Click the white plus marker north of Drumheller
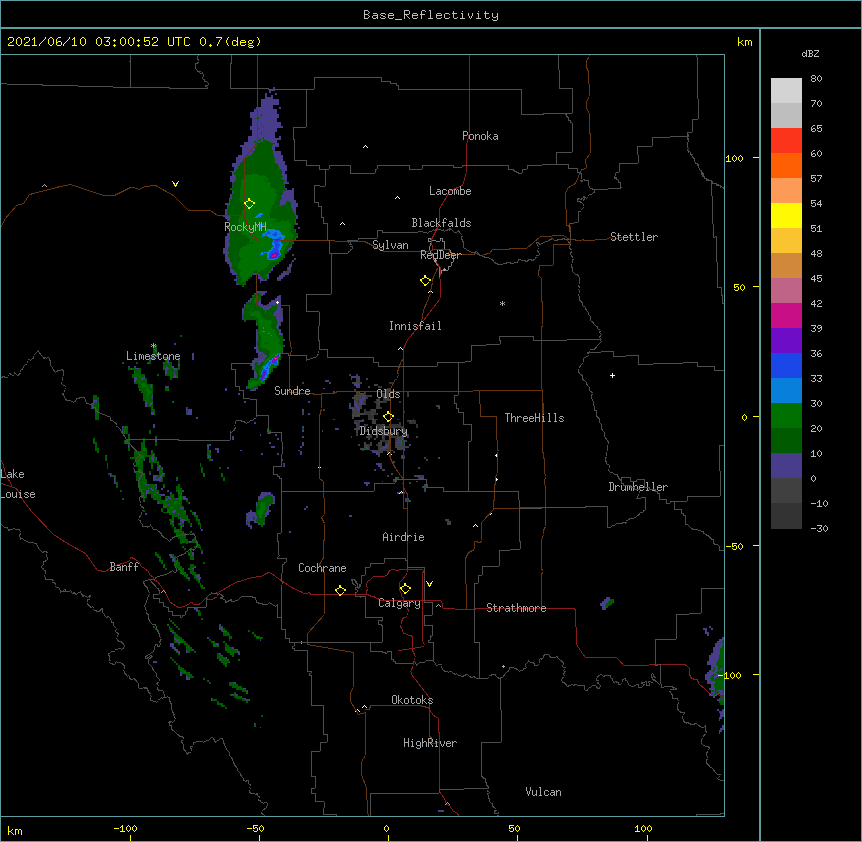 (612, 375)
